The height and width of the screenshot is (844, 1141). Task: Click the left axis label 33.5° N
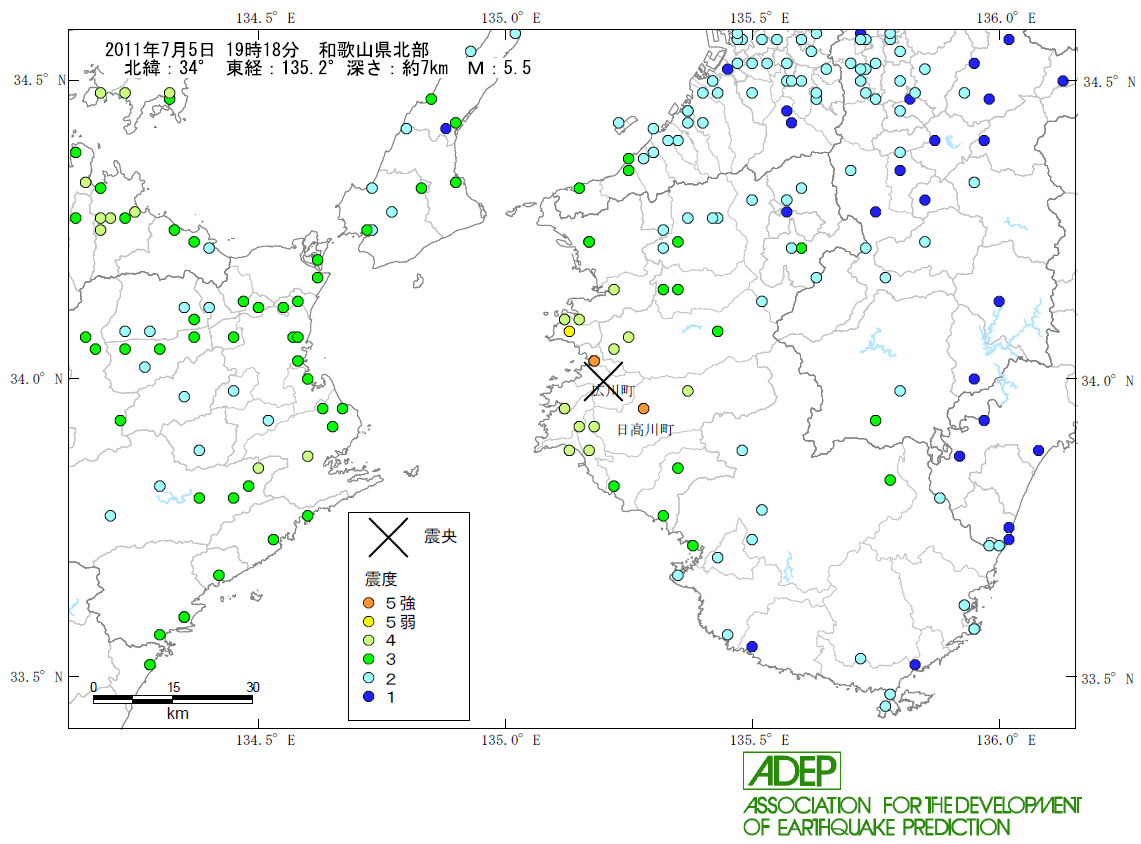[x=36, y=677]
